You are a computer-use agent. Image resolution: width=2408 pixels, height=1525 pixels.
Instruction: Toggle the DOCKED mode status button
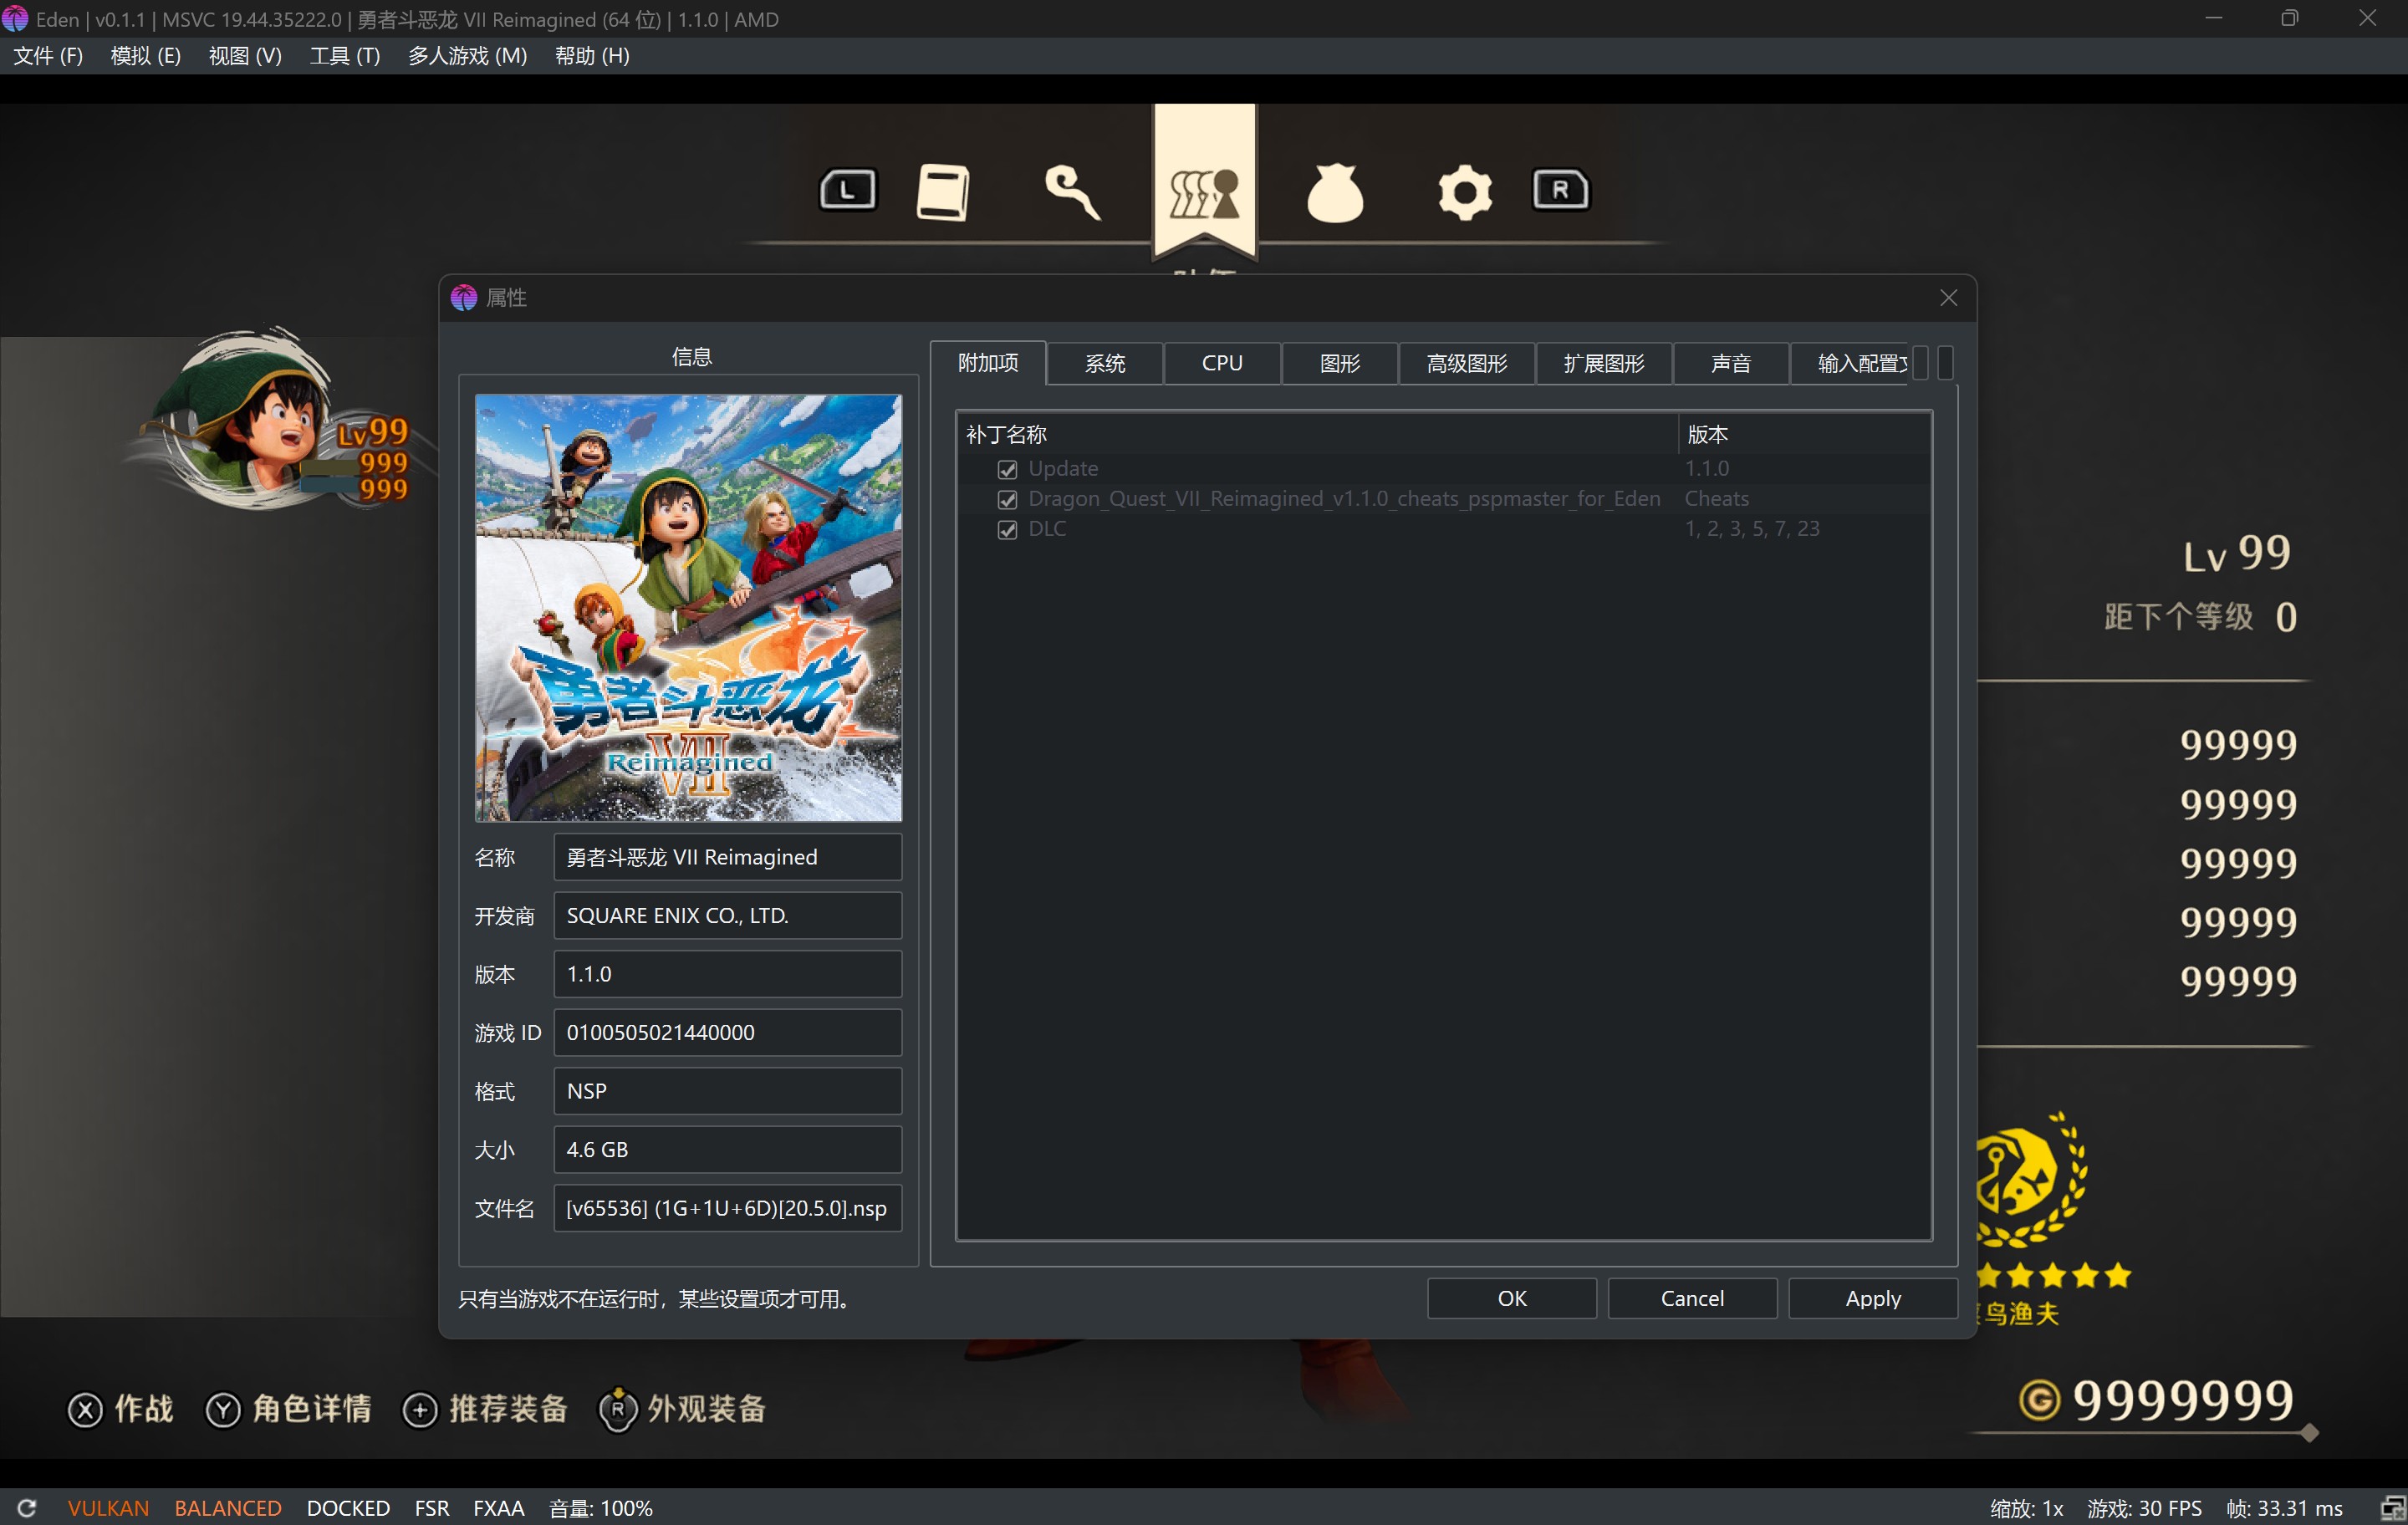(348, 1507)
